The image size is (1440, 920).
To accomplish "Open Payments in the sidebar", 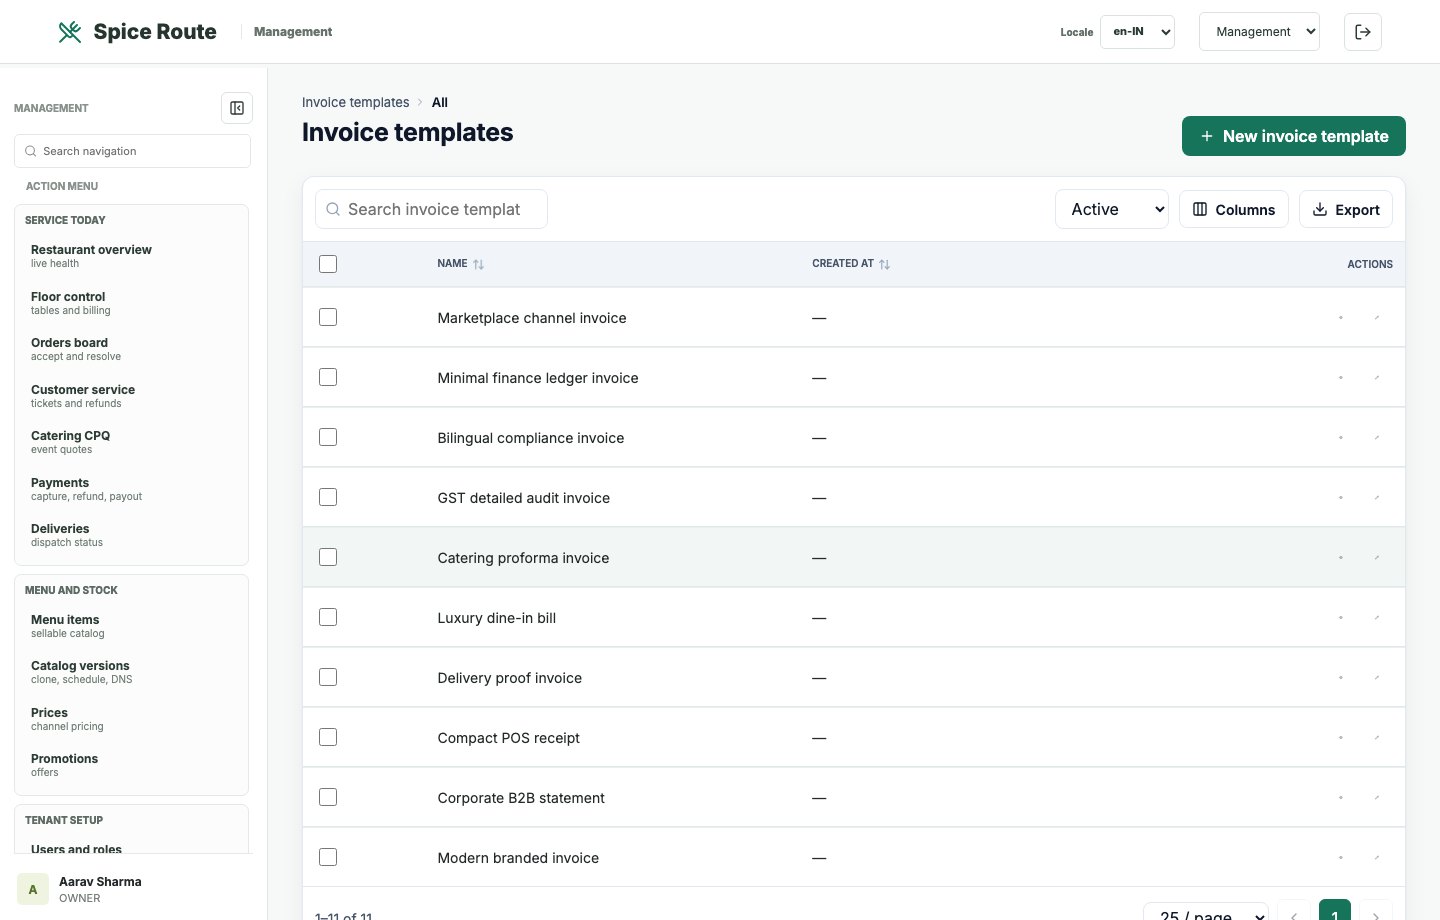I will [x=131, y=489].
